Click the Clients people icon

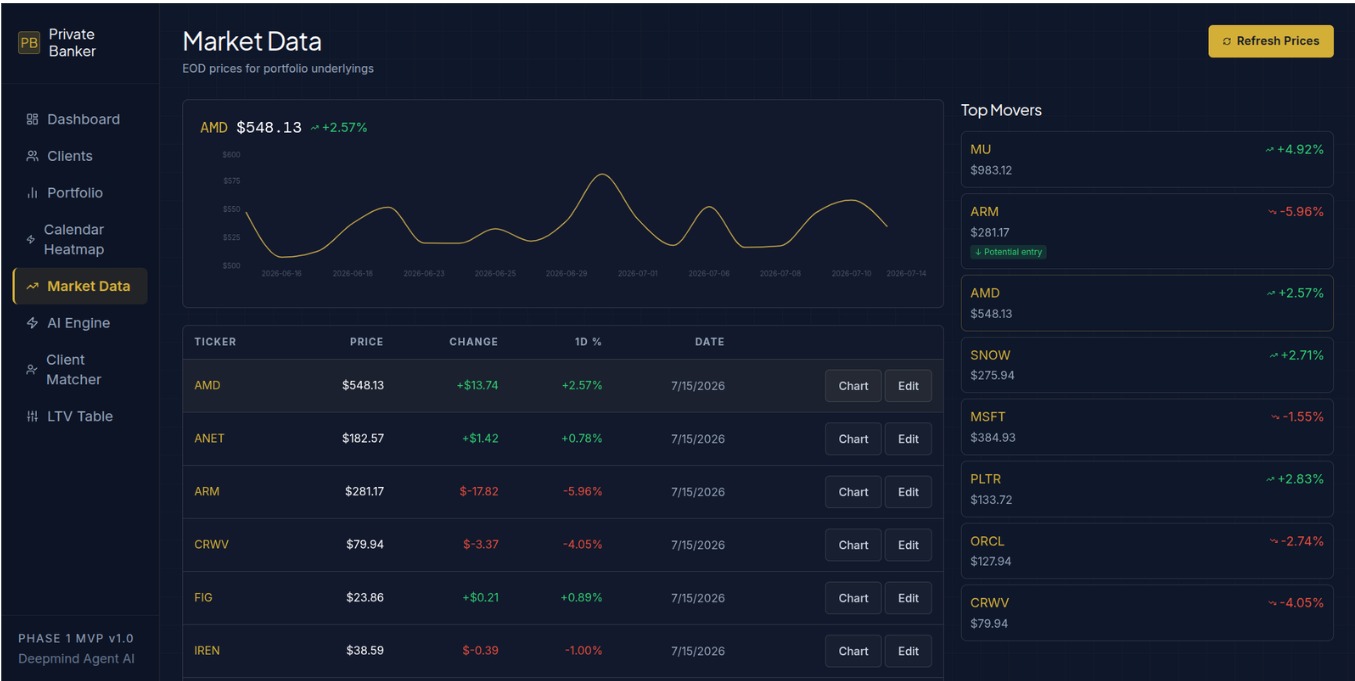tap(32, 156)
